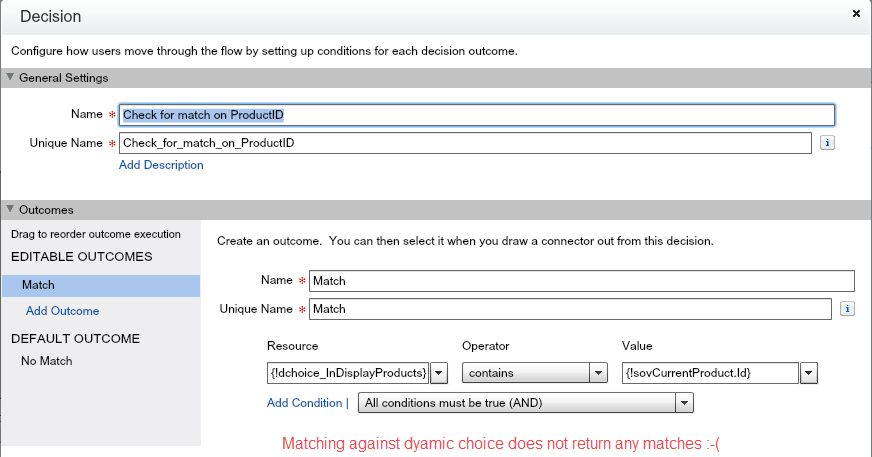Click the outcome Unique Name input field
This screenshot has height=457, width=872.
point(570,309)
